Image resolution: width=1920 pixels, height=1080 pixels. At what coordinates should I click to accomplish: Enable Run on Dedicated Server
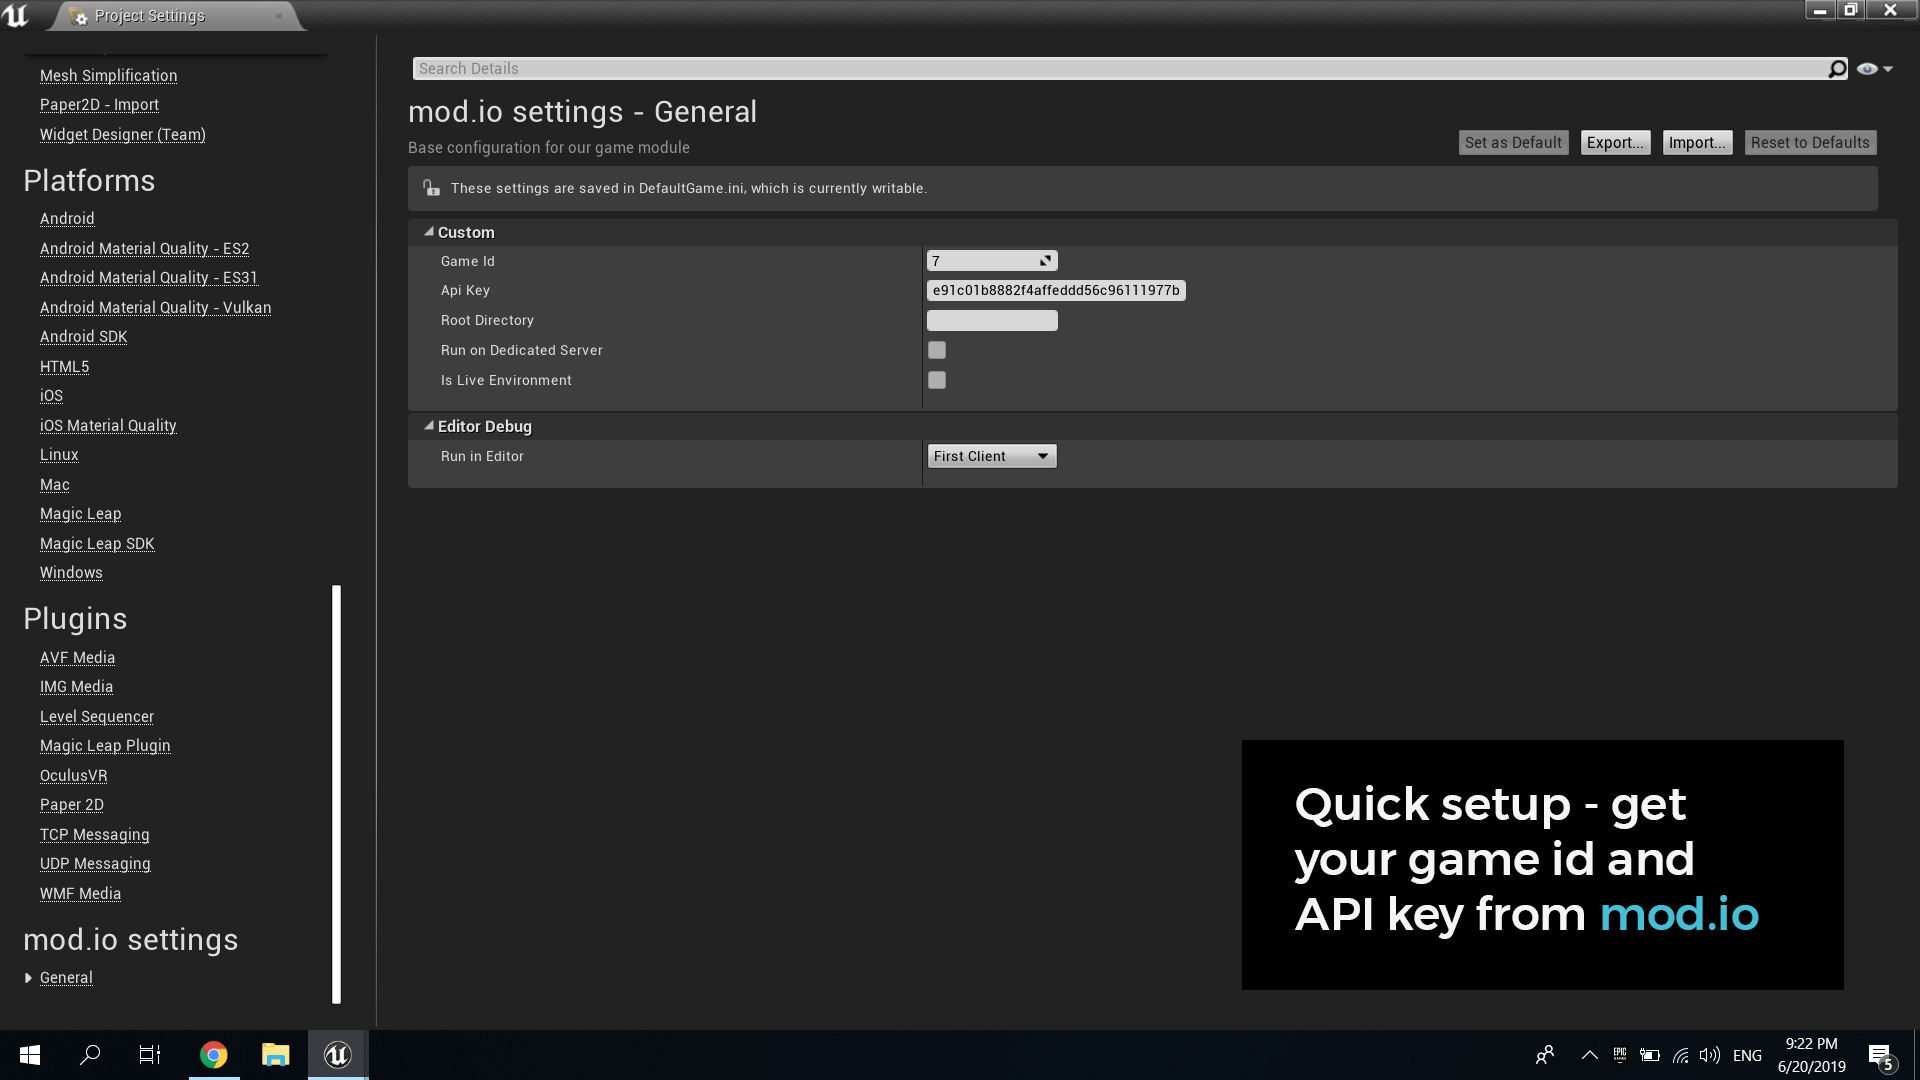point(937,350)
